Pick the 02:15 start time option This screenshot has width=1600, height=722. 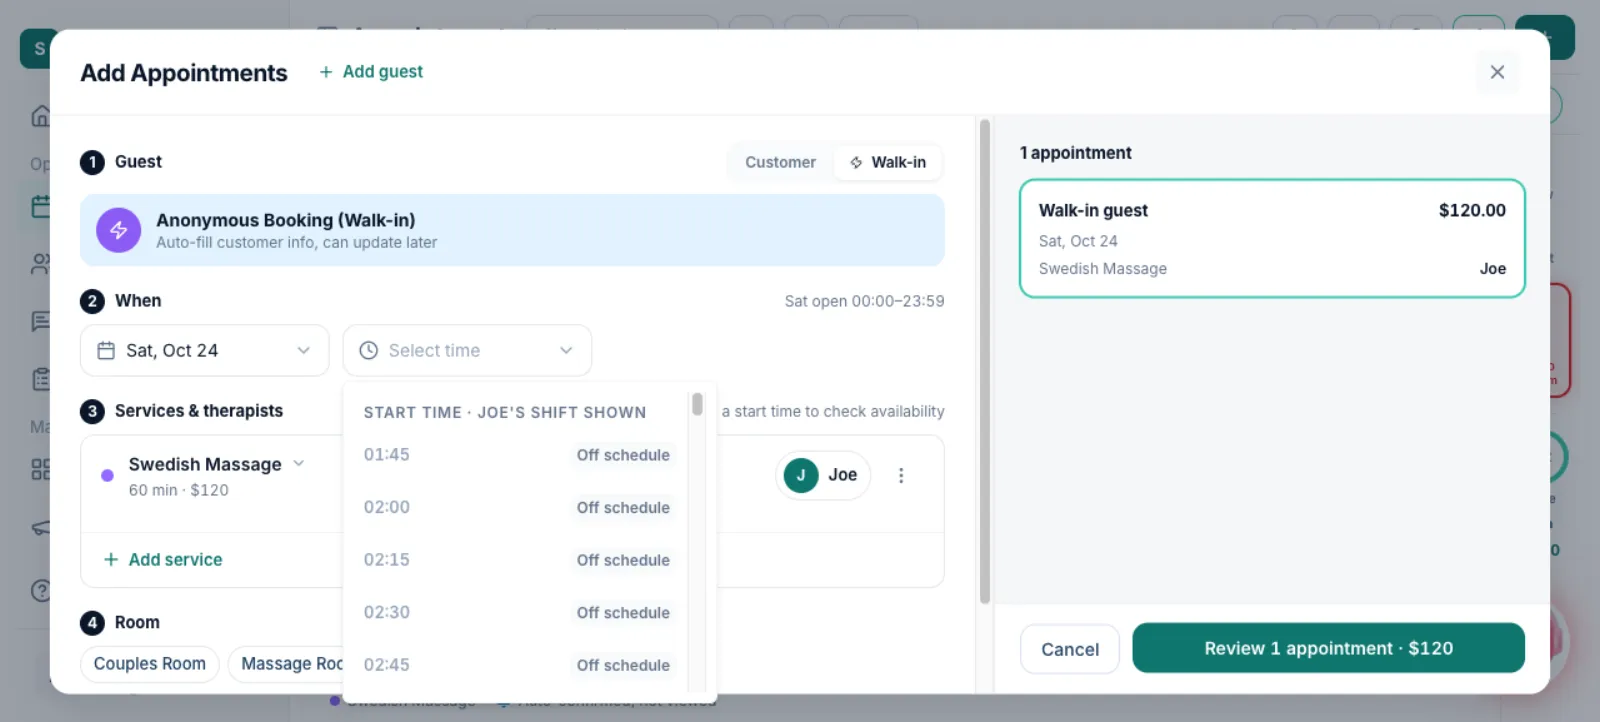click(518, 560)
